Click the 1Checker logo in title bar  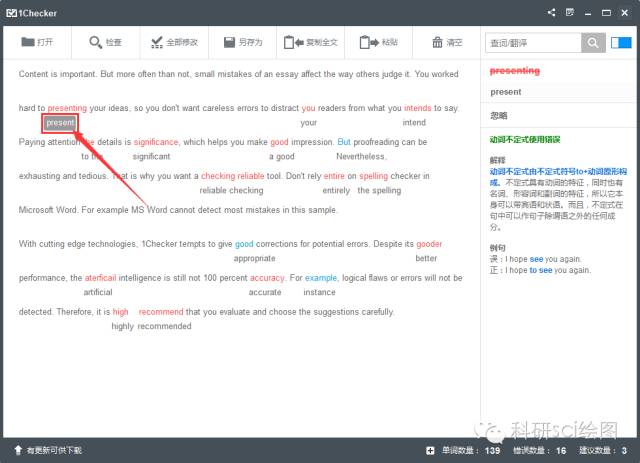coord(31,13)
